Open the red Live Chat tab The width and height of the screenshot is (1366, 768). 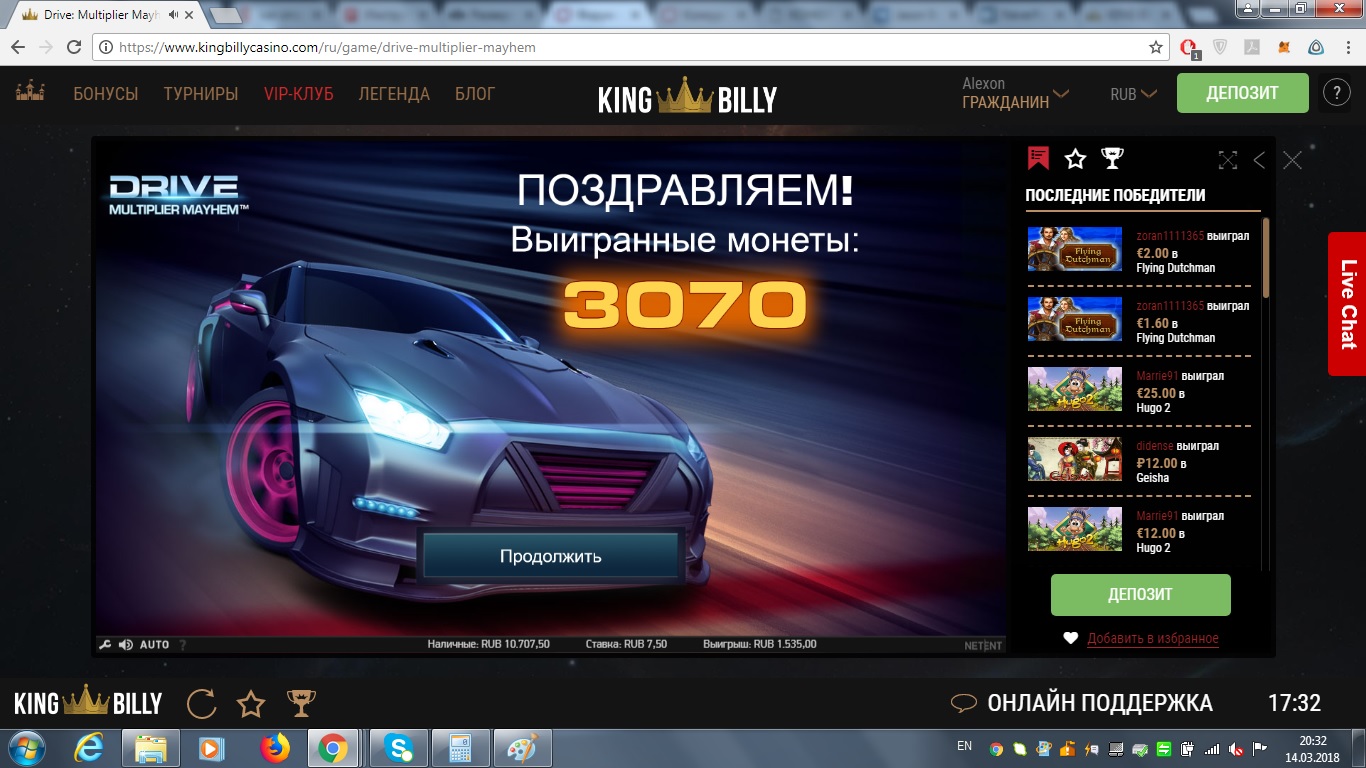coord(1347,304)
